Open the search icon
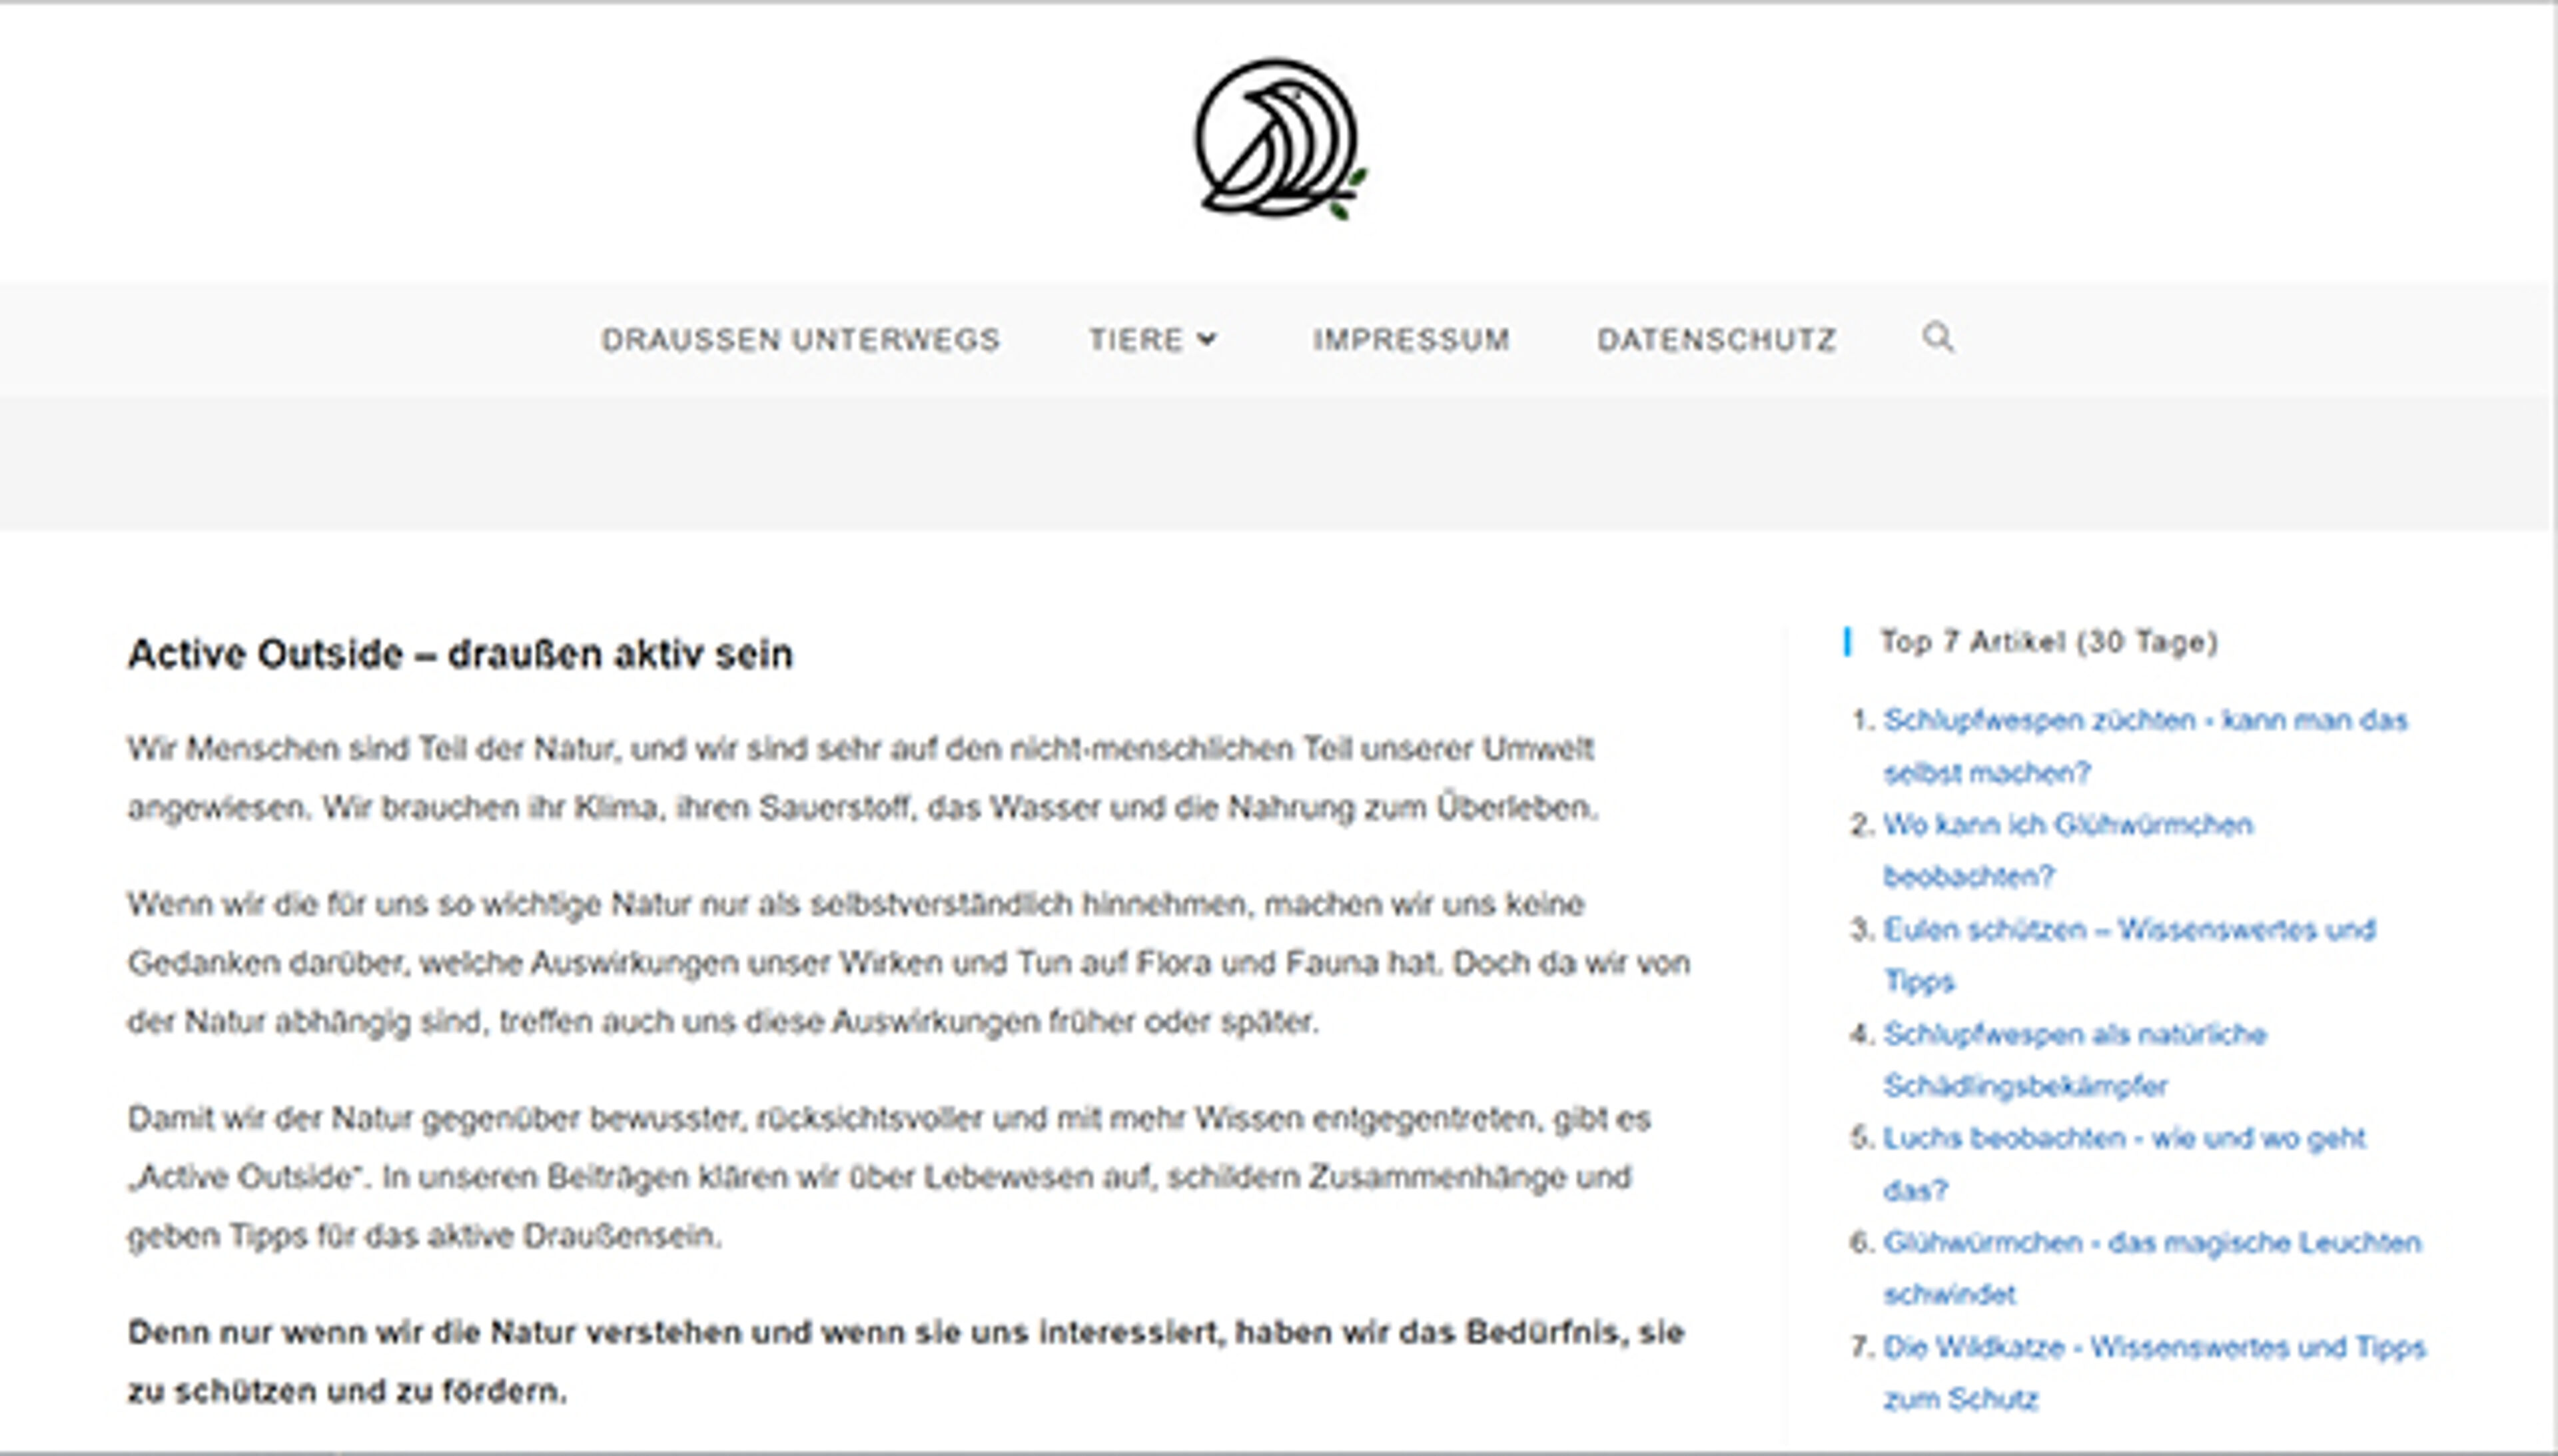The height and width of the screenshot is (1456, 2558). tap(1938, 338)
